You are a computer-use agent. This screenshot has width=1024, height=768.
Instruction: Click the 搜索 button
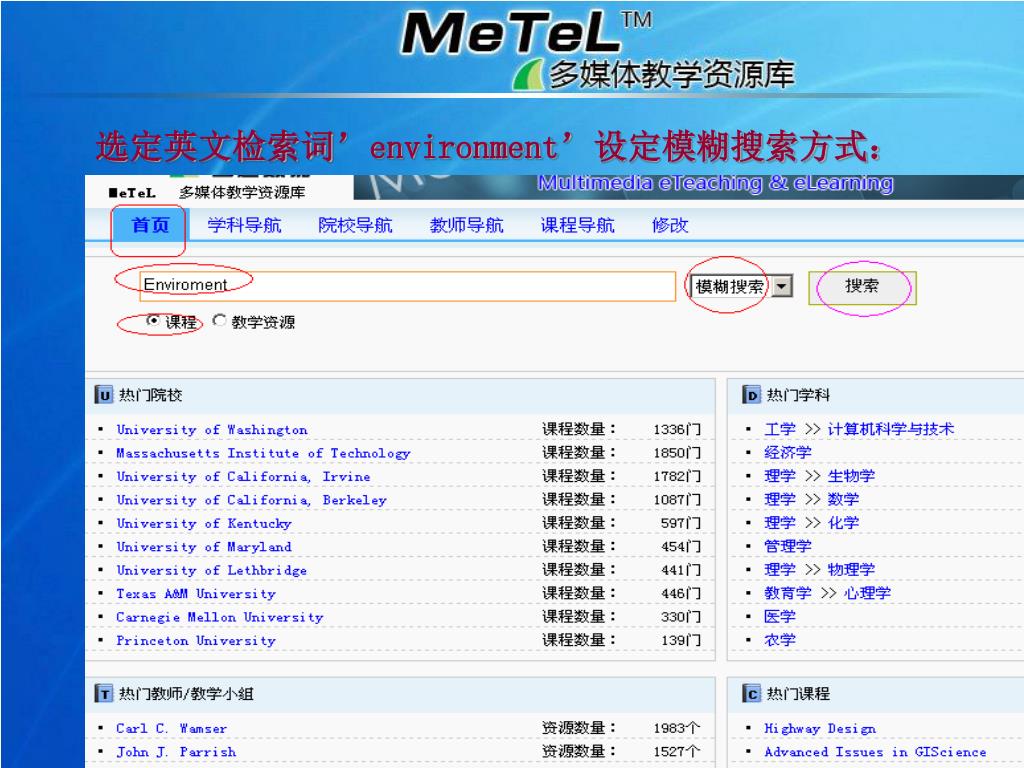click(862, 287)
